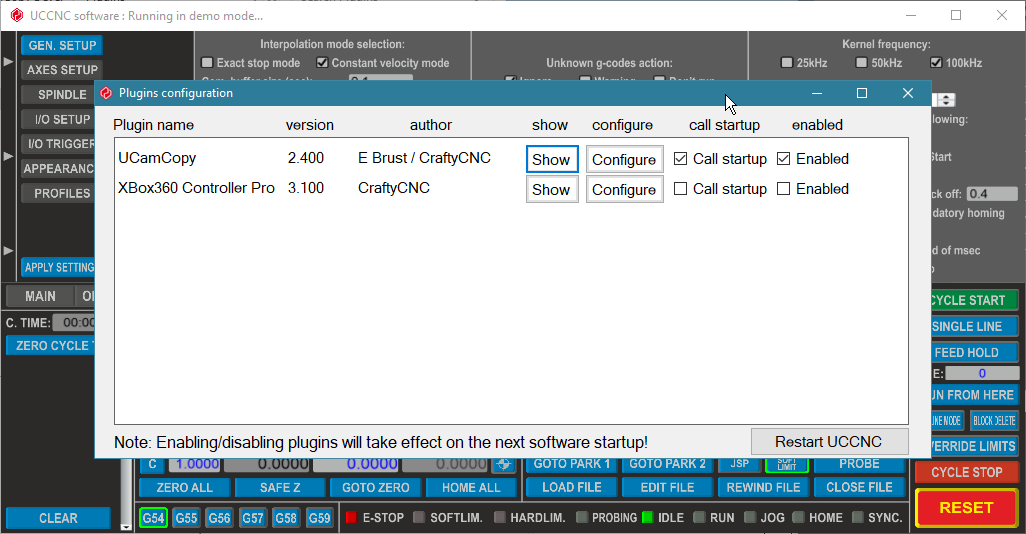Click the CLEAR button
Viewport: 1026px width, 534px height.
click(58, 518)
